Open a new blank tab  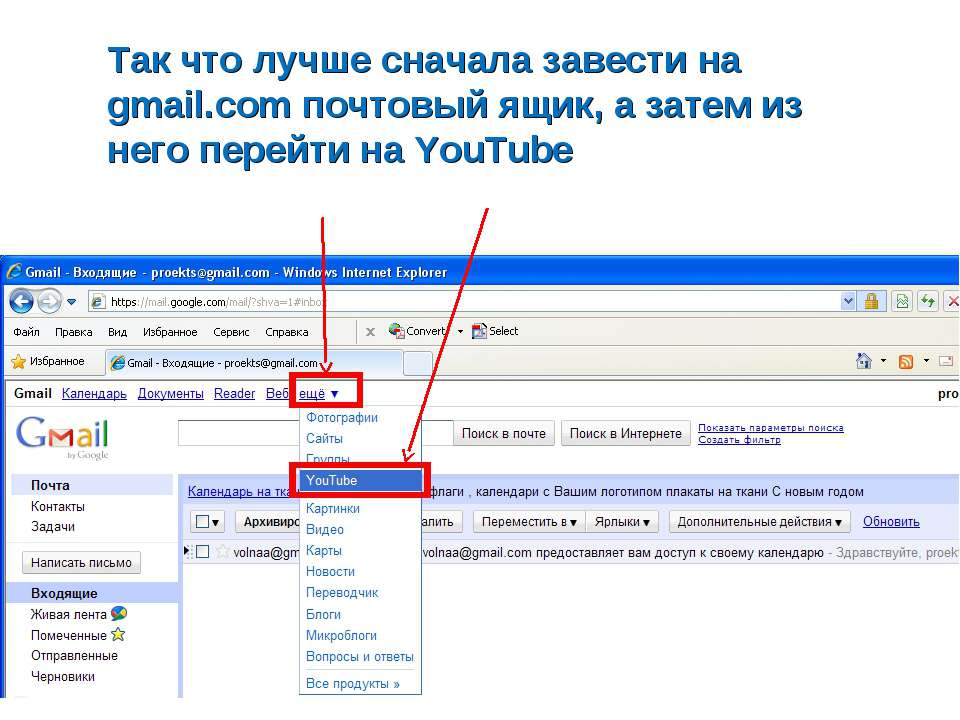click(x=418, y=363)
